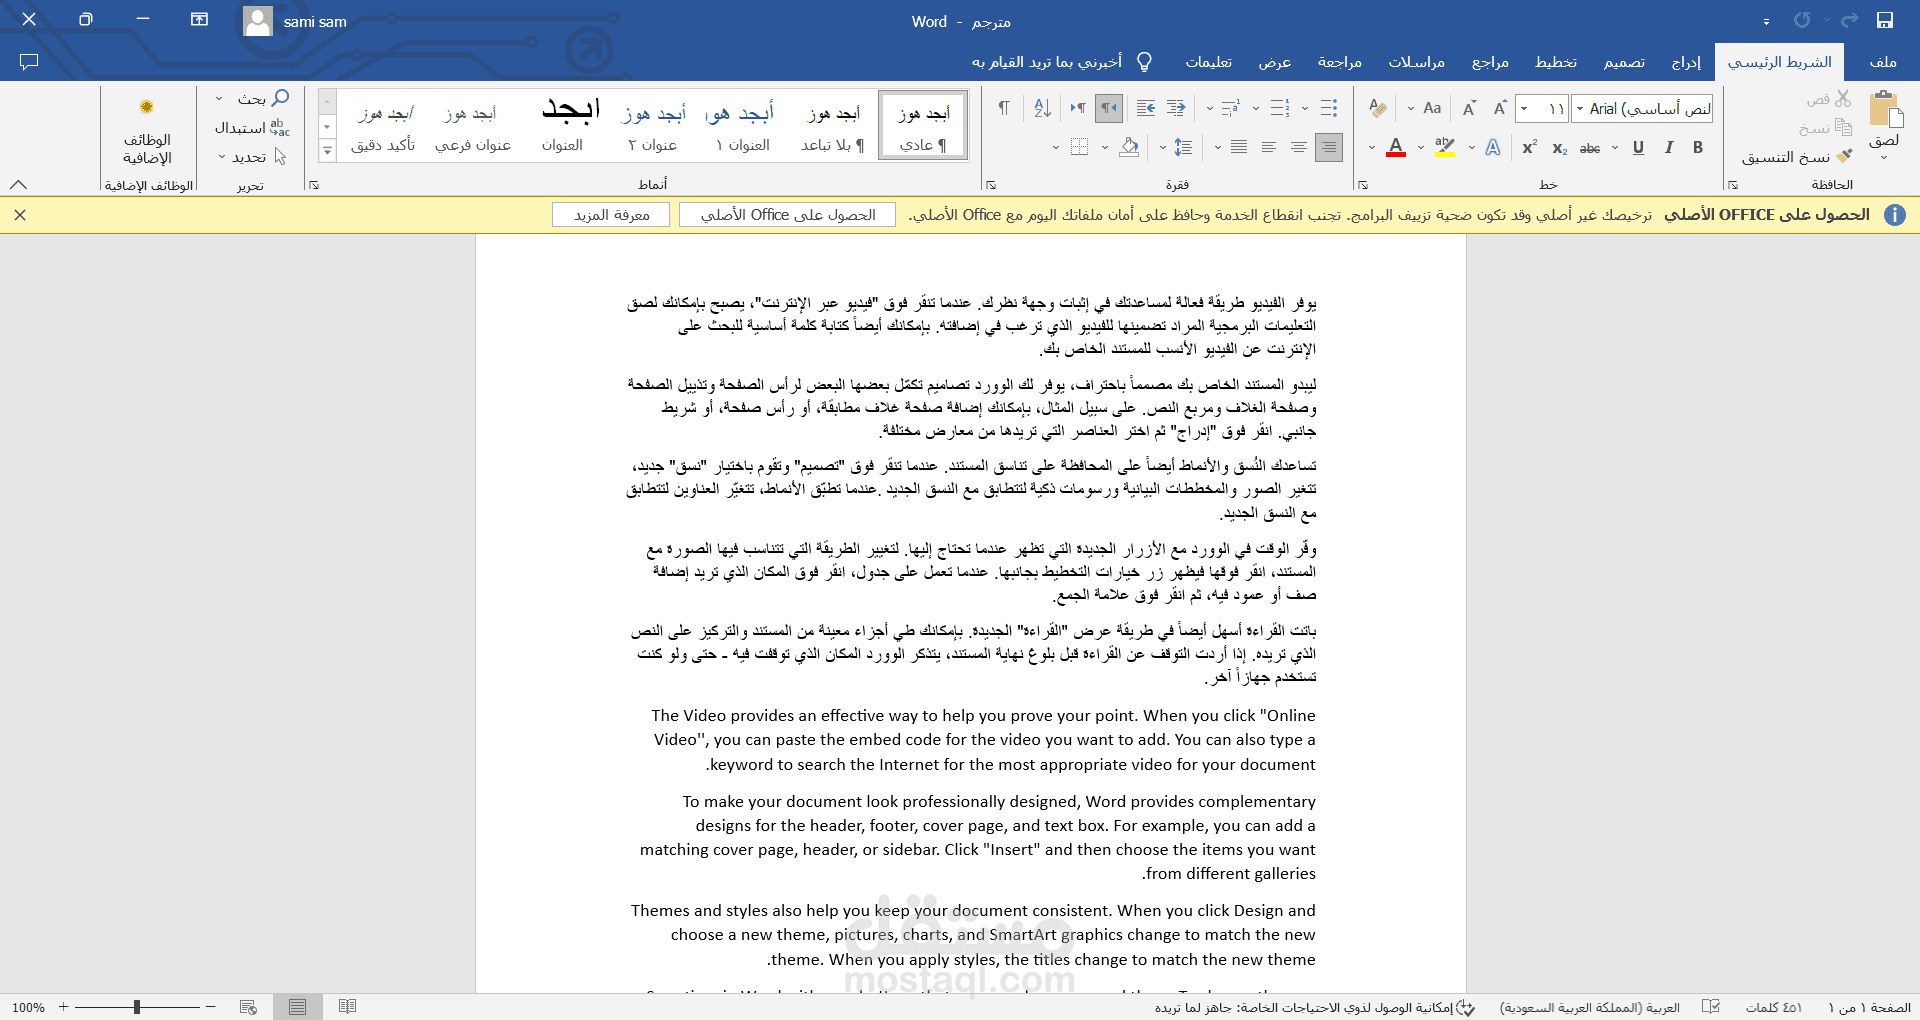Toggle italic formatting
Image resolution: width=1920 pixels, height=1020 pixels.
(x=1668, y=148)
